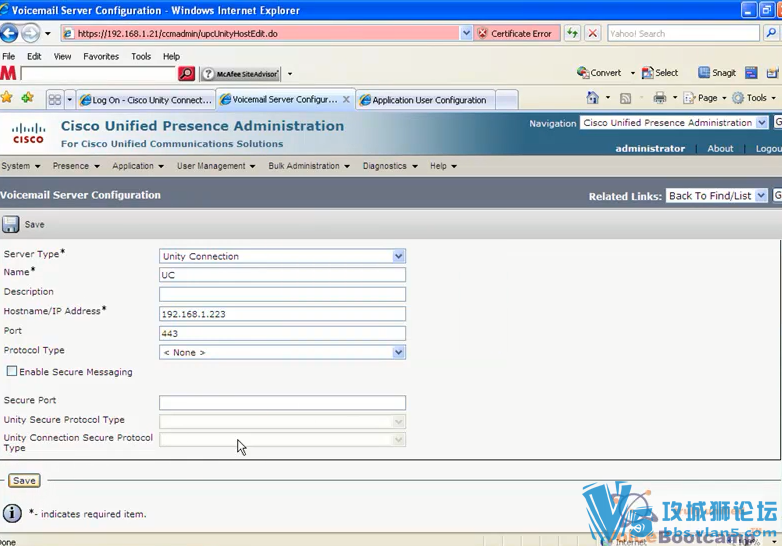Image resolution: width=782 pixels, height=546 pixels.
Task: Click the Secure Port input field
Action: point(282,402)
